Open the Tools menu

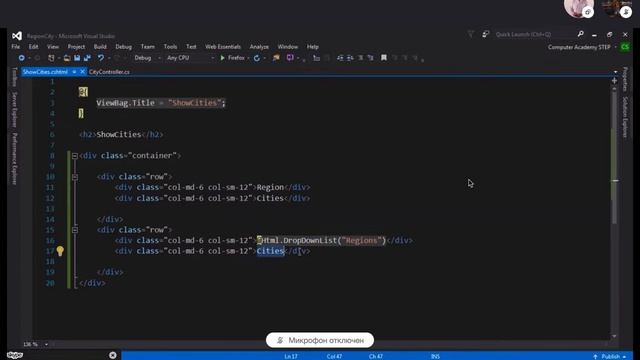(170, 47)
